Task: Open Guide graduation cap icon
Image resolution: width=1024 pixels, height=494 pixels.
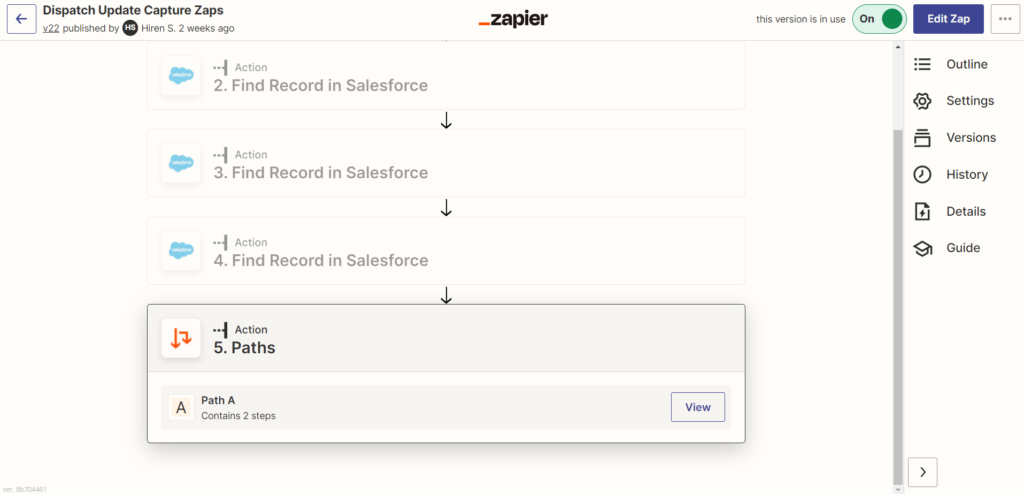Action: (923, 248)
